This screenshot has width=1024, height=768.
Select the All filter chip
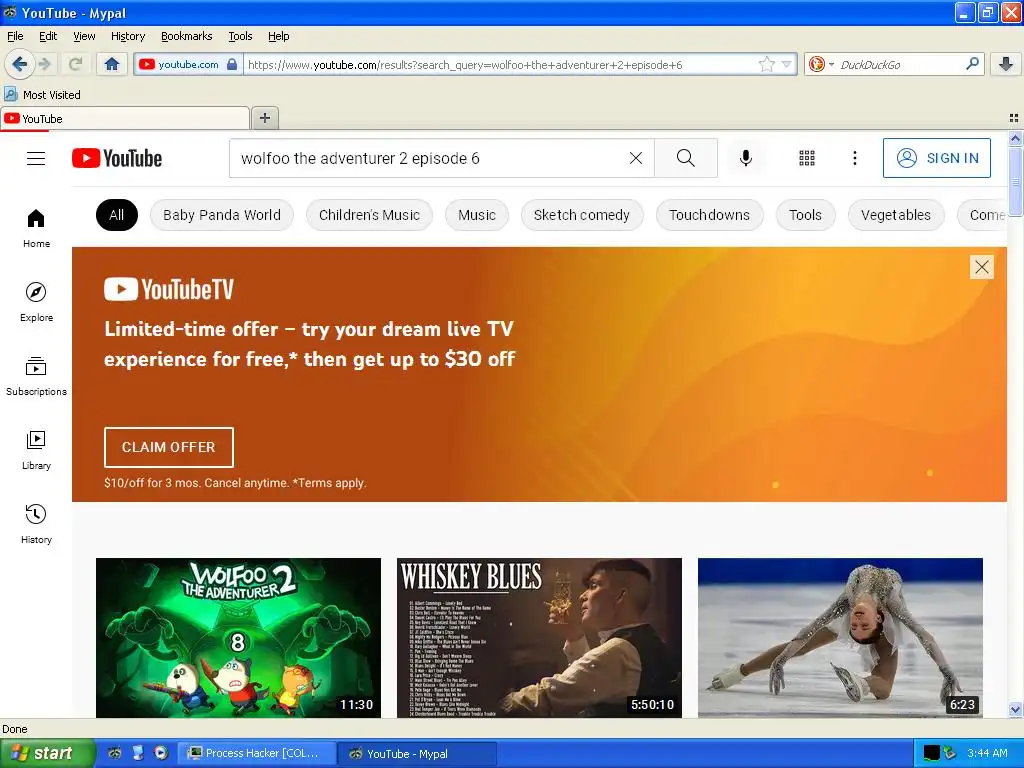point(117,215)
